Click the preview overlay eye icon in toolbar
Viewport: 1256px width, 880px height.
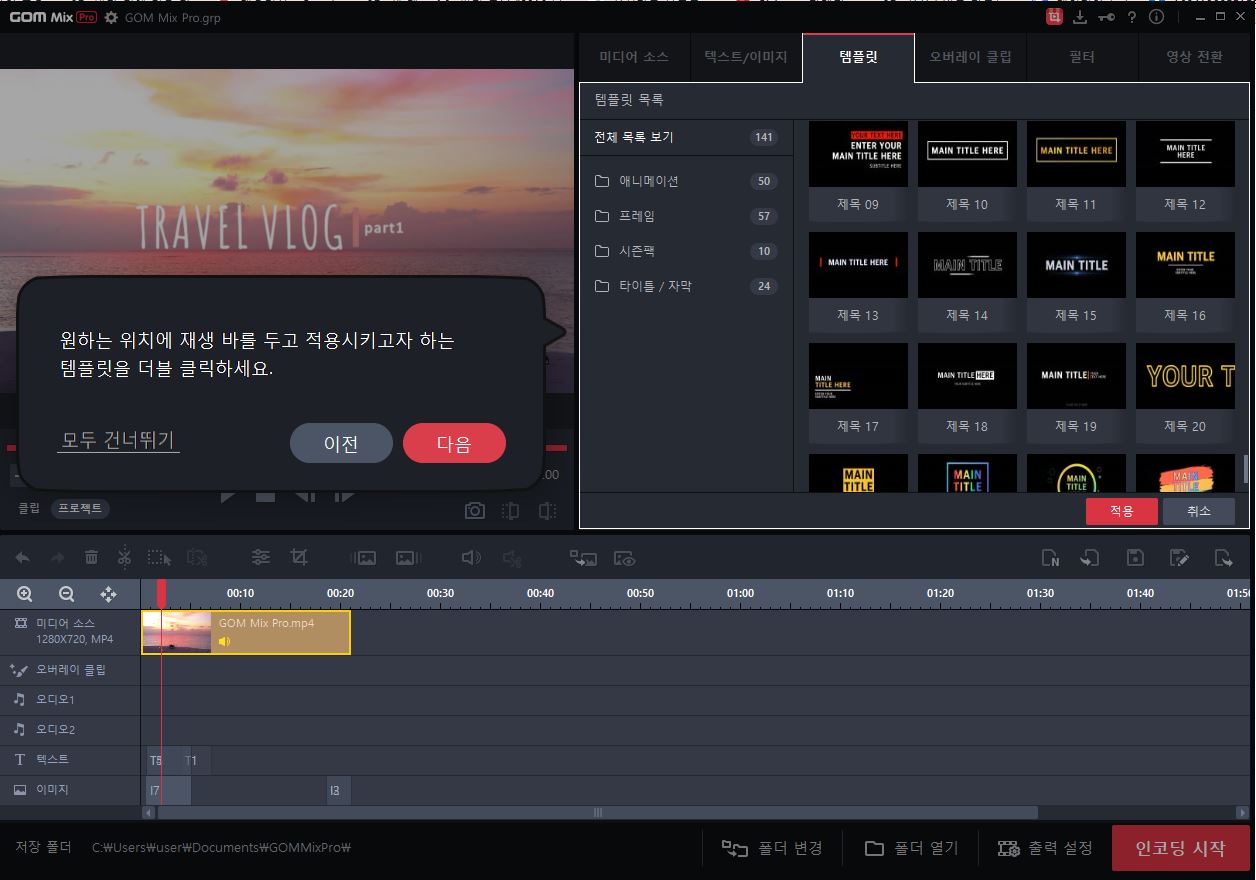(625, 558)
